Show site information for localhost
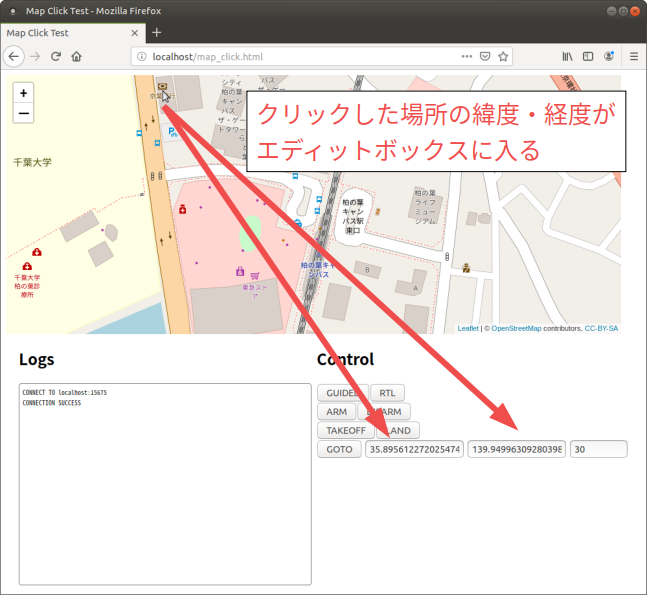This screenshot has width=647, height=595. [141, 57]
